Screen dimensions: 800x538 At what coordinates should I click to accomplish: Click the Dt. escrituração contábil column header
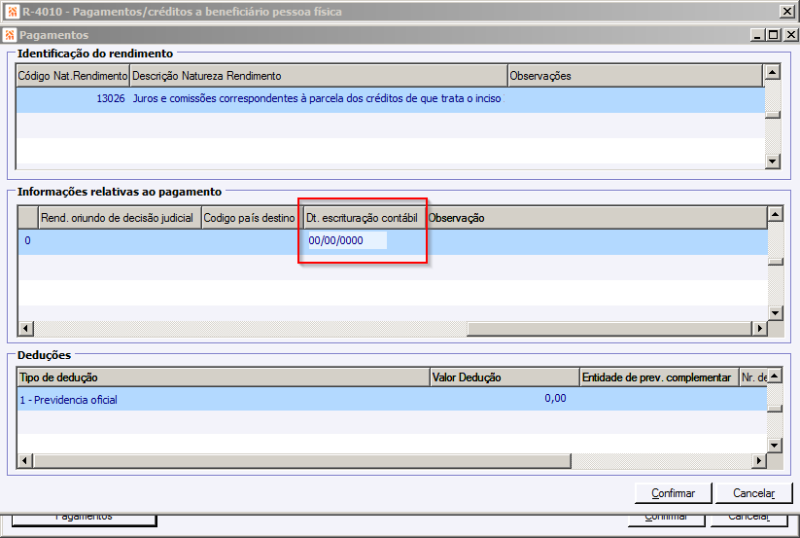pyautogui.click(x=364, y=218)
